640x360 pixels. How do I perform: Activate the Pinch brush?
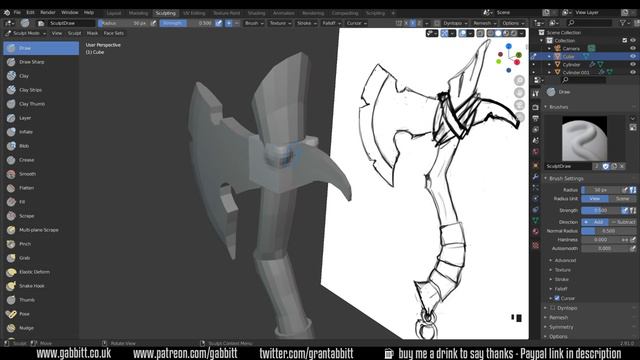coord(41,244)
